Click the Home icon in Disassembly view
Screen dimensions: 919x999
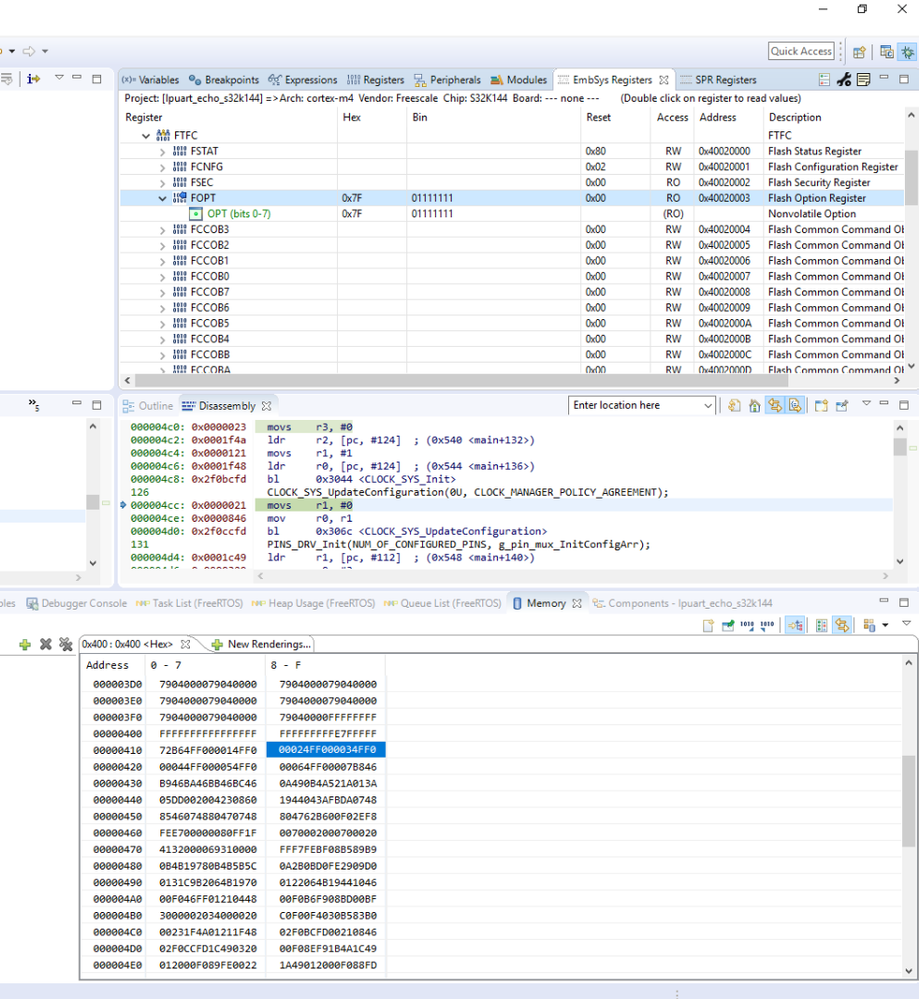point(755,406)
